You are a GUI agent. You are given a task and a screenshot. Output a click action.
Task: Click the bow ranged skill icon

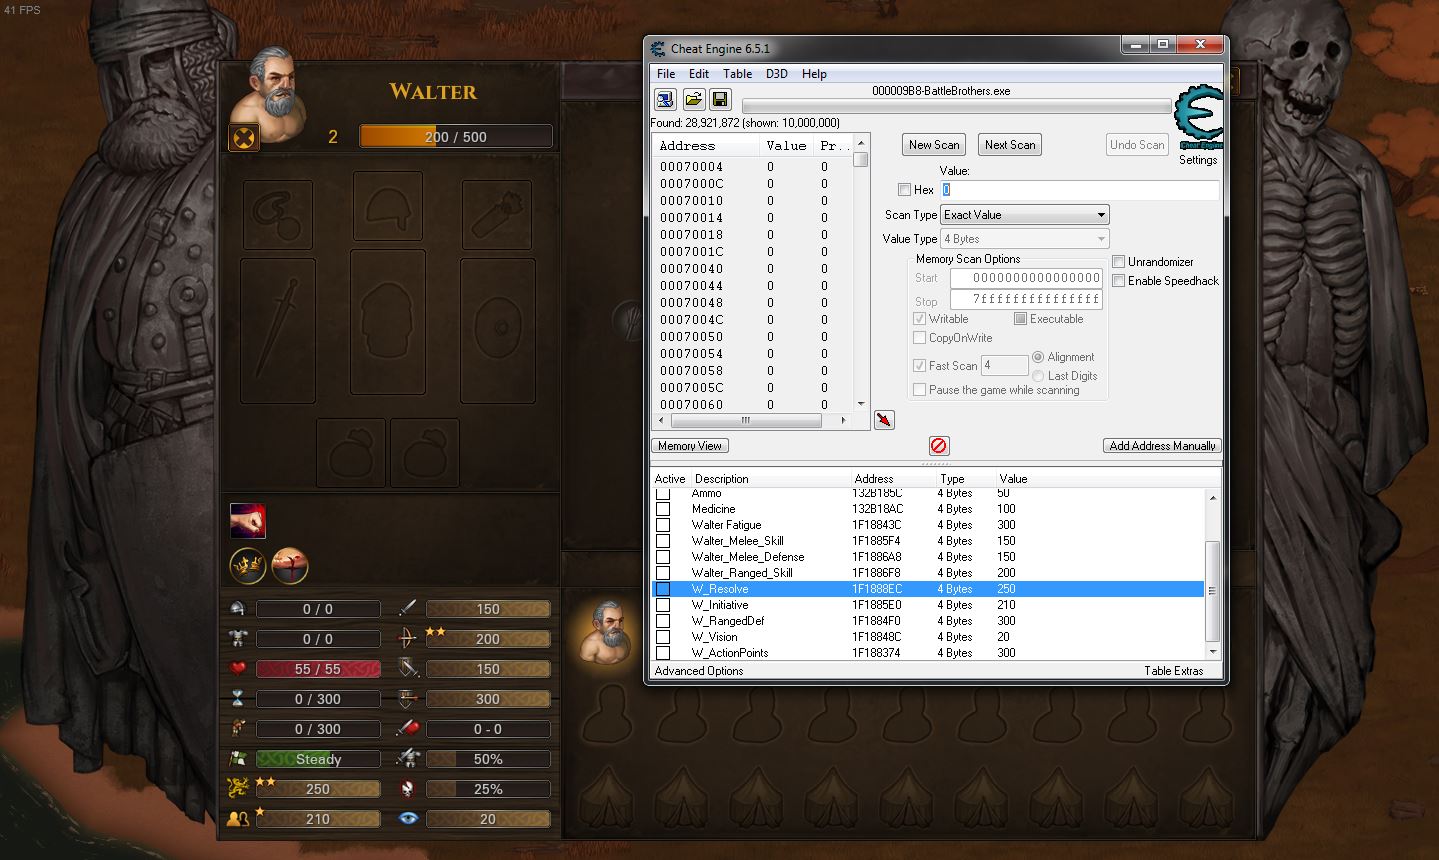[x=408, y=638]
